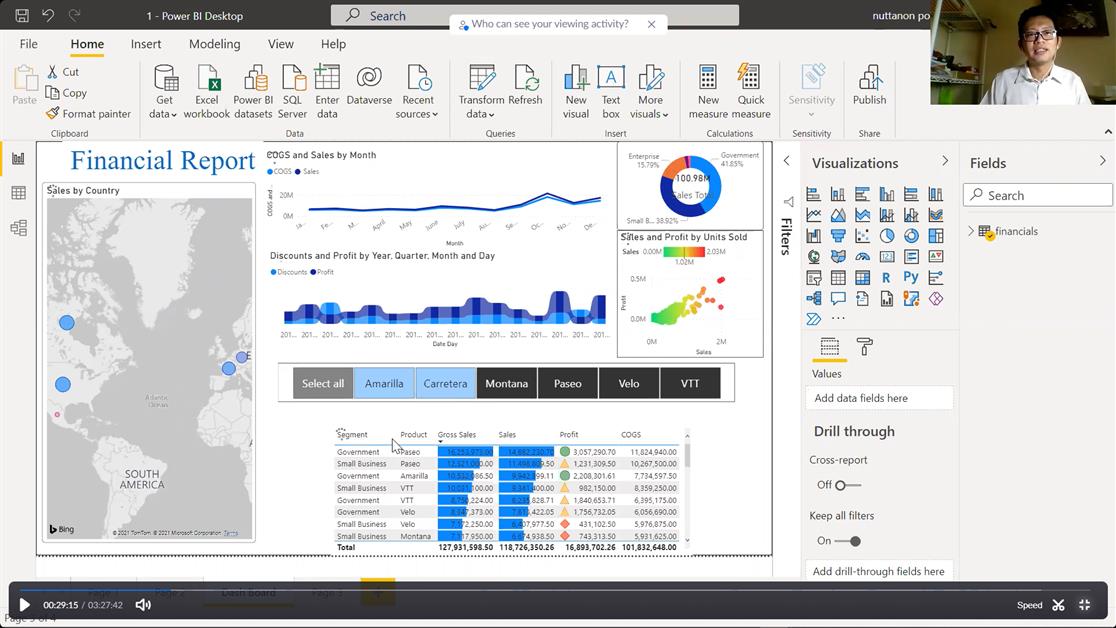Screen dimensions: 1116x628
Task: Open the Get data source picker
Action: [164, 91]
